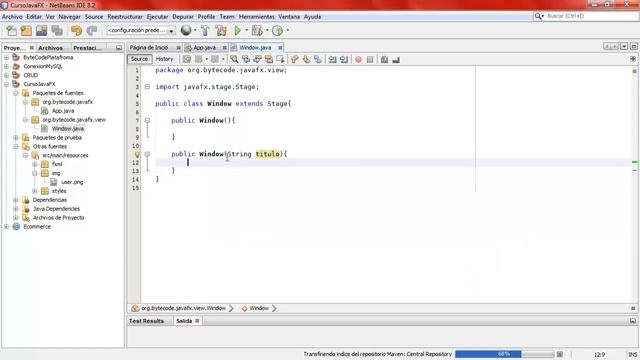Collapse the code fold on line 7

click(147, 120)
